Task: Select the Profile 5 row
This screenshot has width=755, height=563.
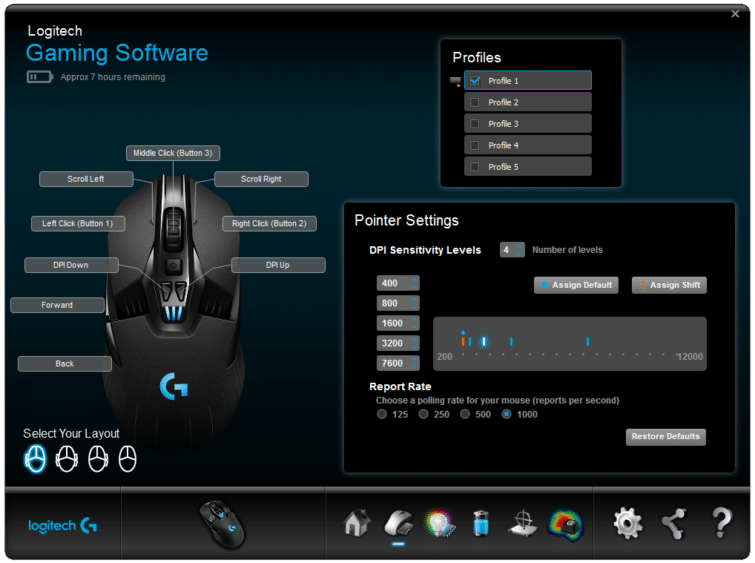Action: point(528,167)
